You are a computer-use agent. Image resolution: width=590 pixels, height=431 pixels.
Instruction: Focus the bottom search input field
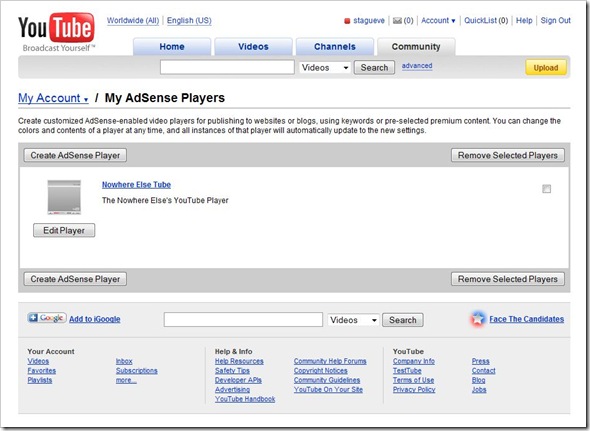coord(243,320)
